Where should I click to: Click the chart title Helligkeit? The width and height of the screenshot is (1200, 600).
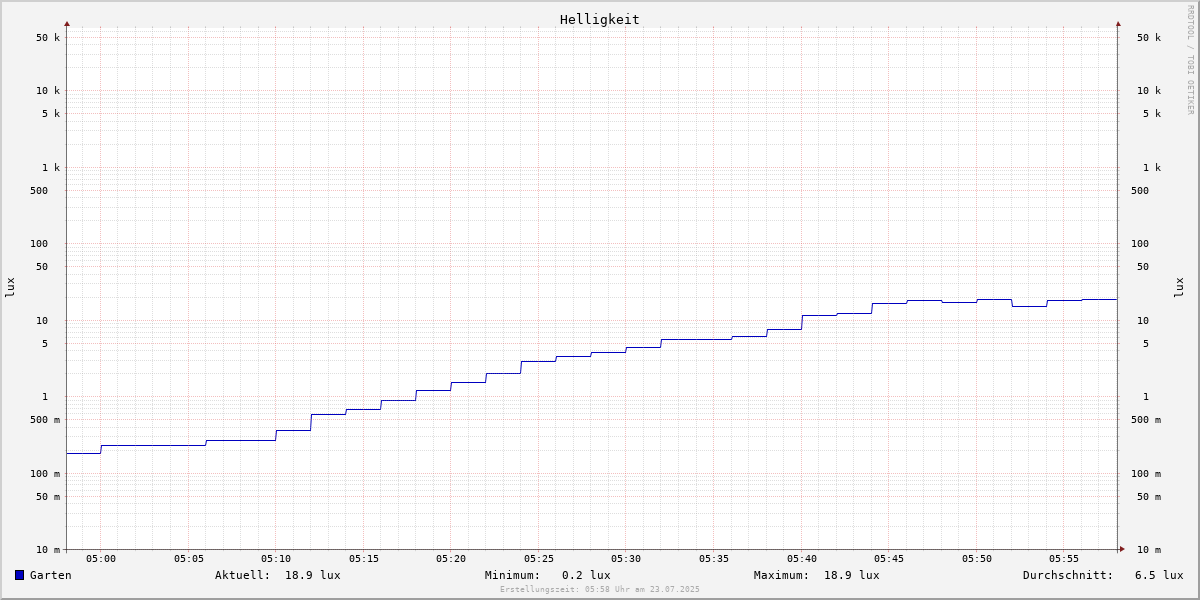(600, 19)
